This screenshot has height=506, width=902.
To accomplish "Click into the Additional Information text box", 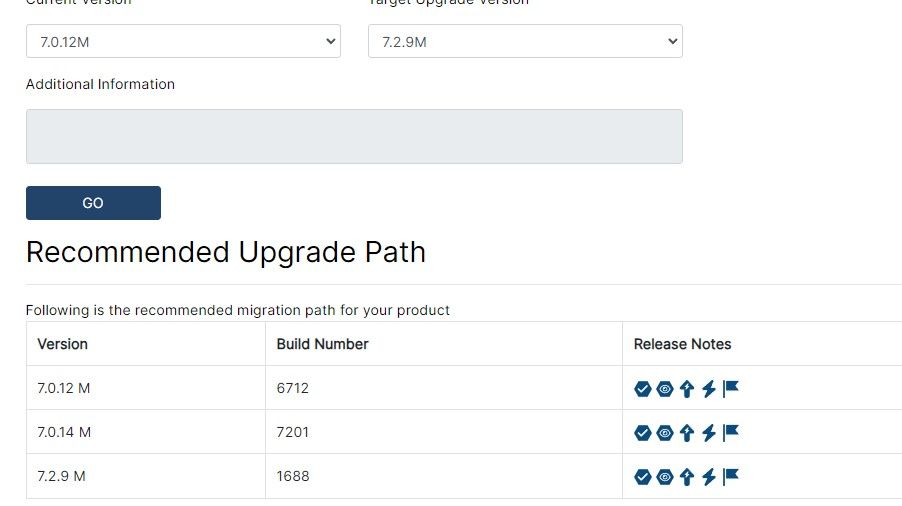I will click(x=354, y=136).
